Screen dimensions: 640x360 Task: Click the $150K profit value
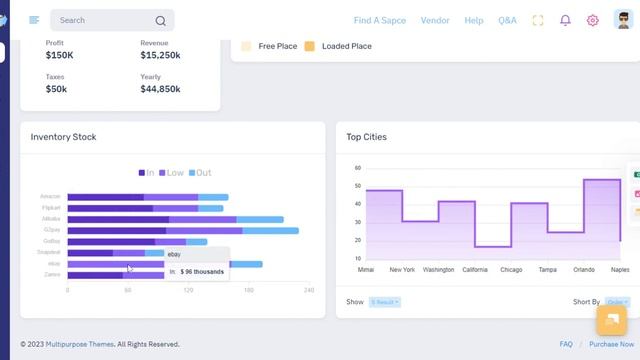[x=60, y=55]
